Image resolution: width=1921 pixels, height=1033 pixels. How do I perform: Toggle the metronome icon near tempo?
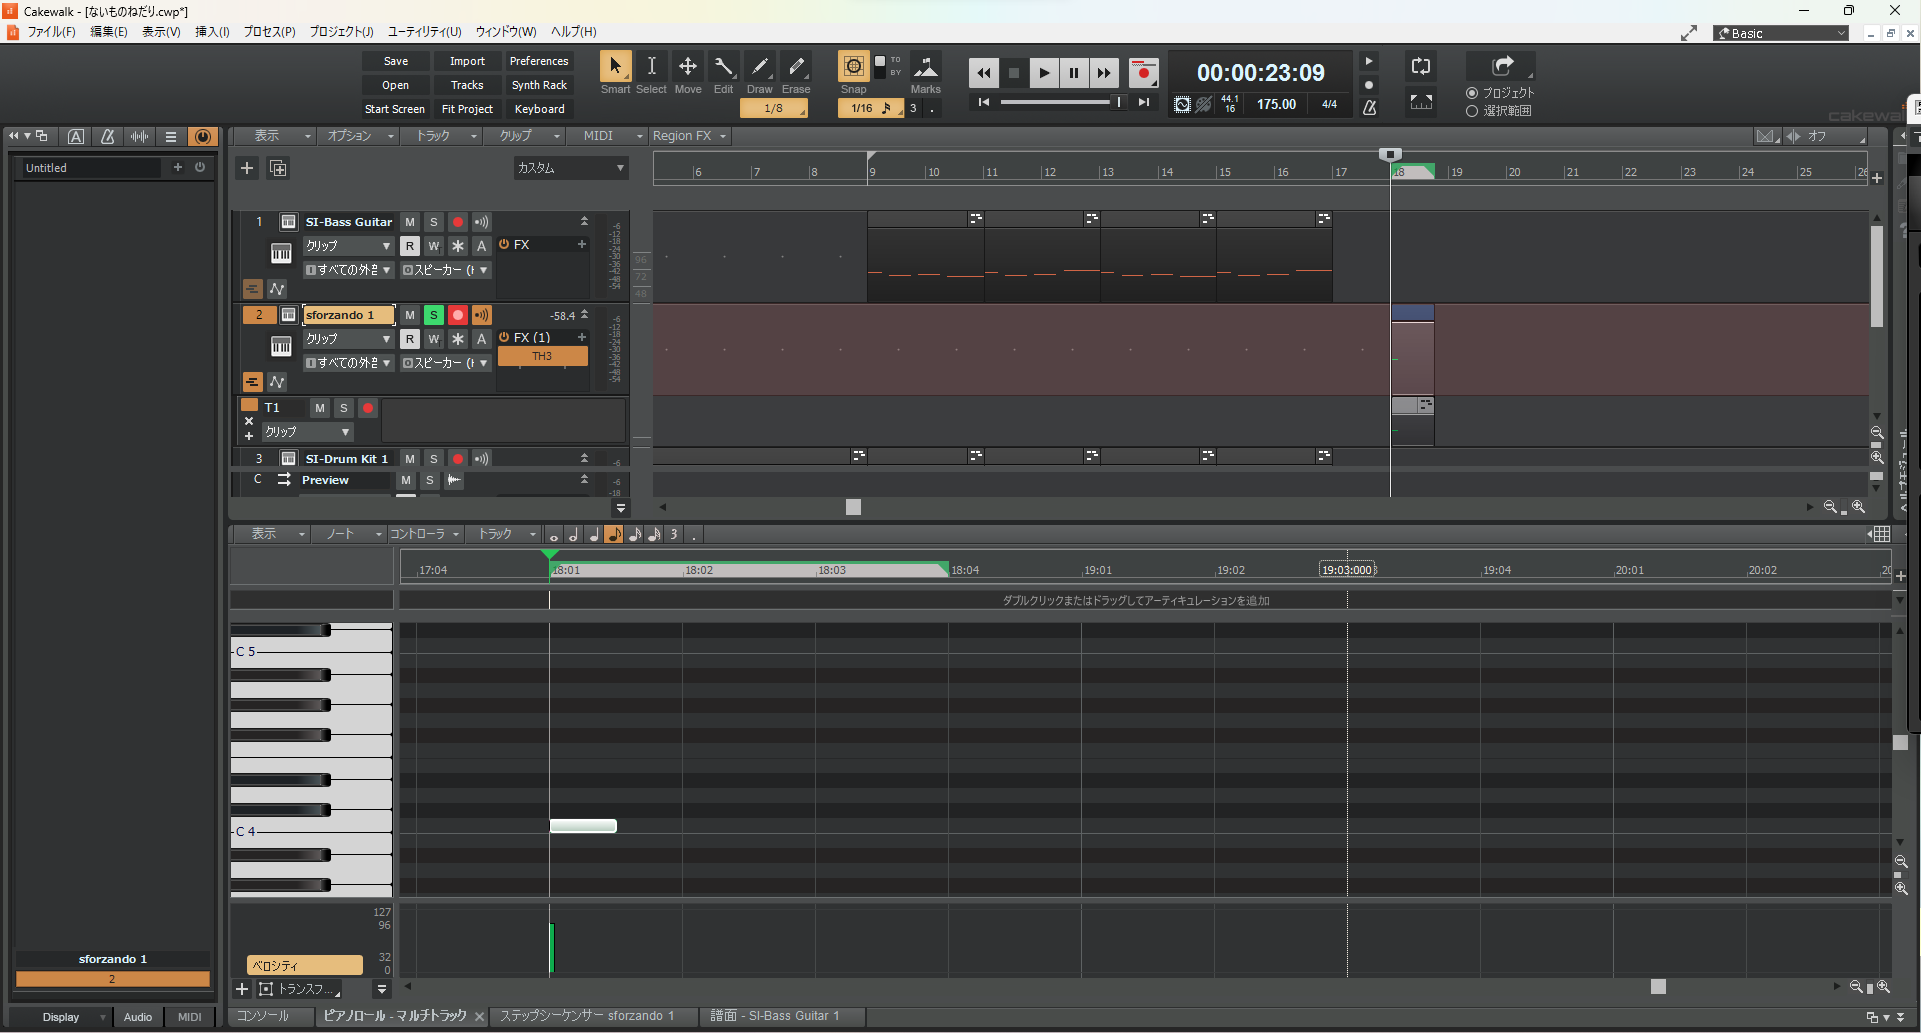[1370, 106]
